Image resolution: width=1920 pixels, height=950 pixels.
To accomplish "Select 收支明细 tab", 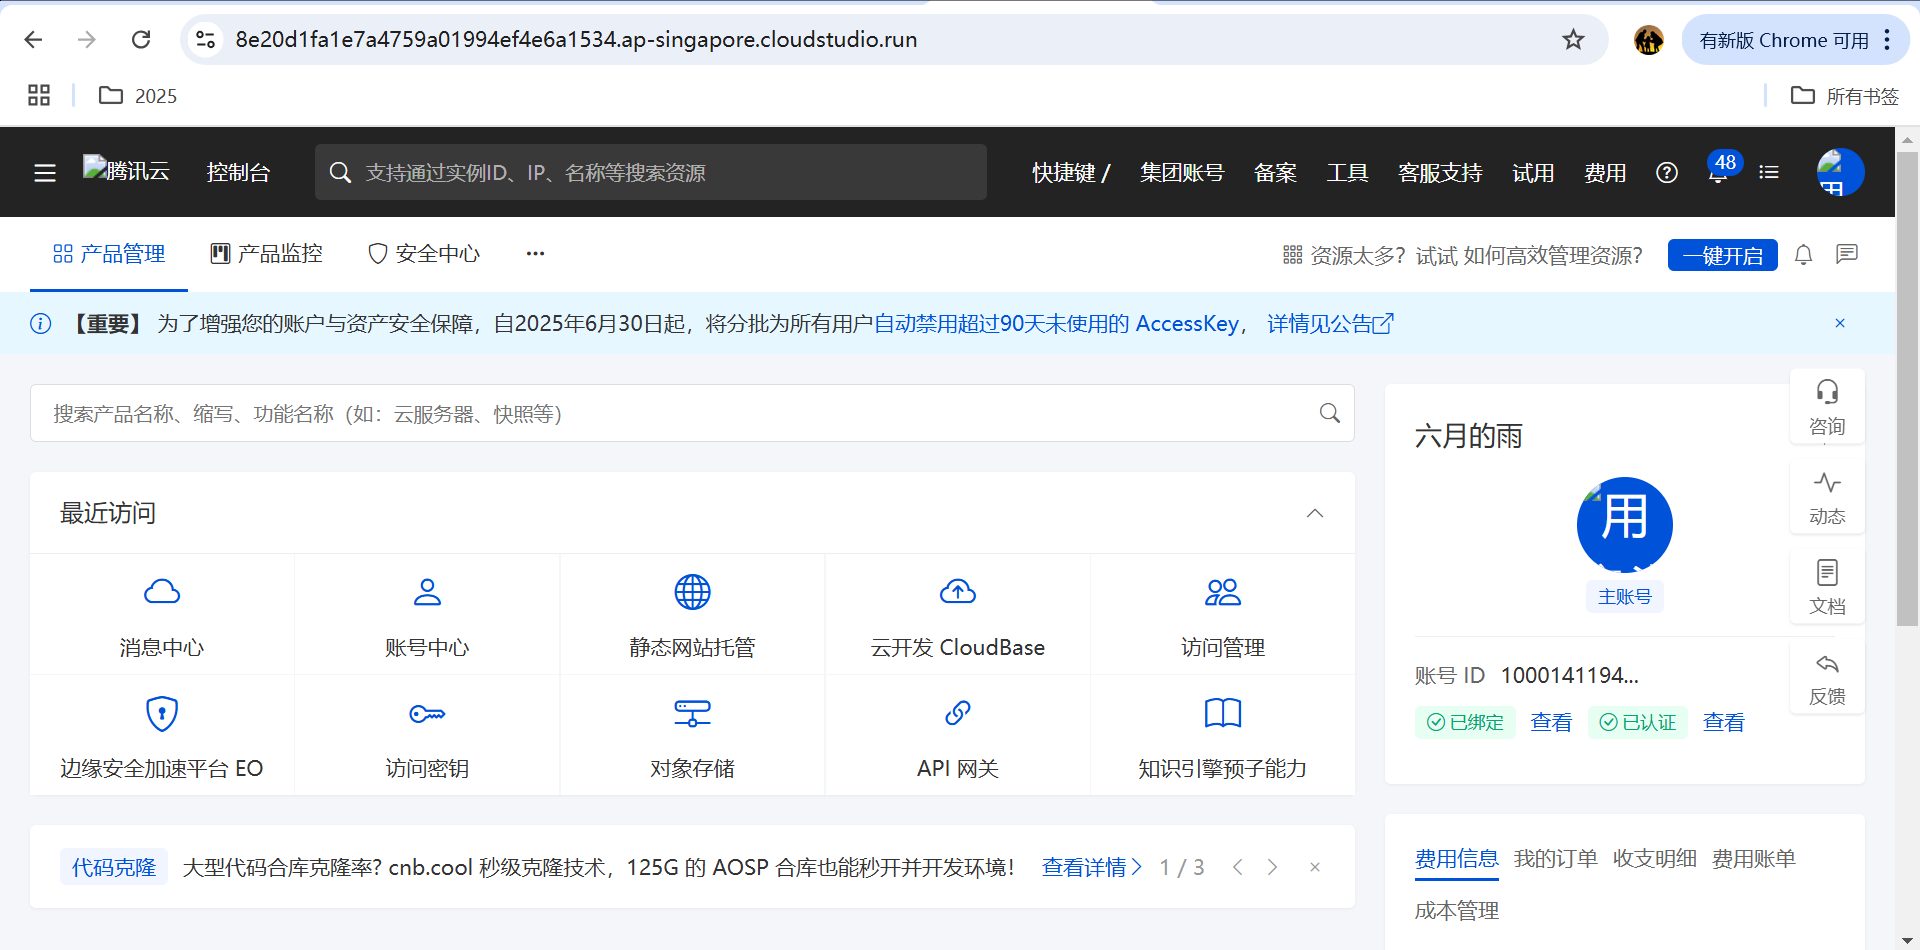I will (x=1654, y=858).
